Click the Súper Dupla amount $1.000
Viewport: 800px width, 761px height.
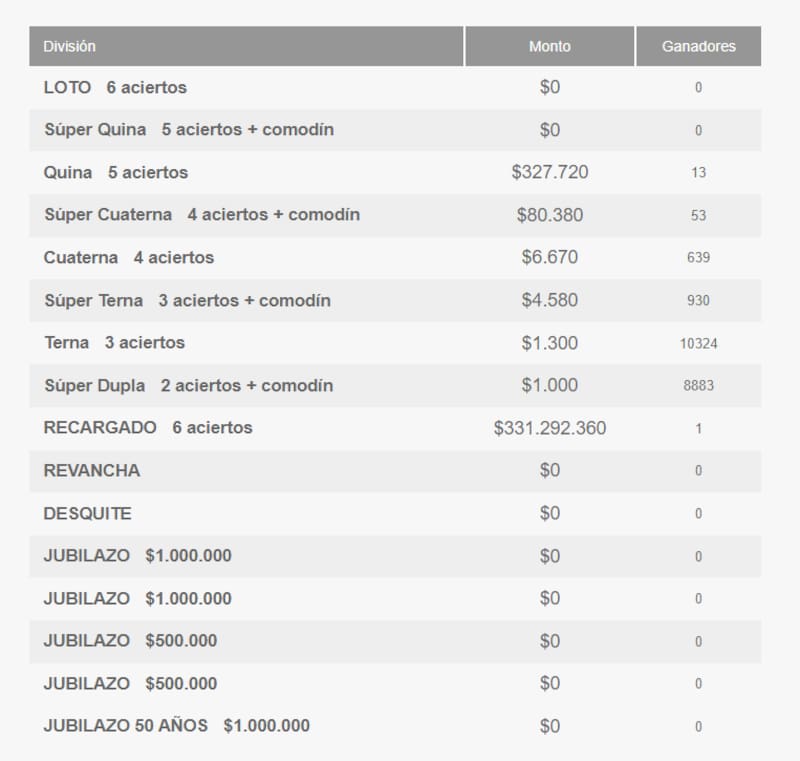click(549, 385)
